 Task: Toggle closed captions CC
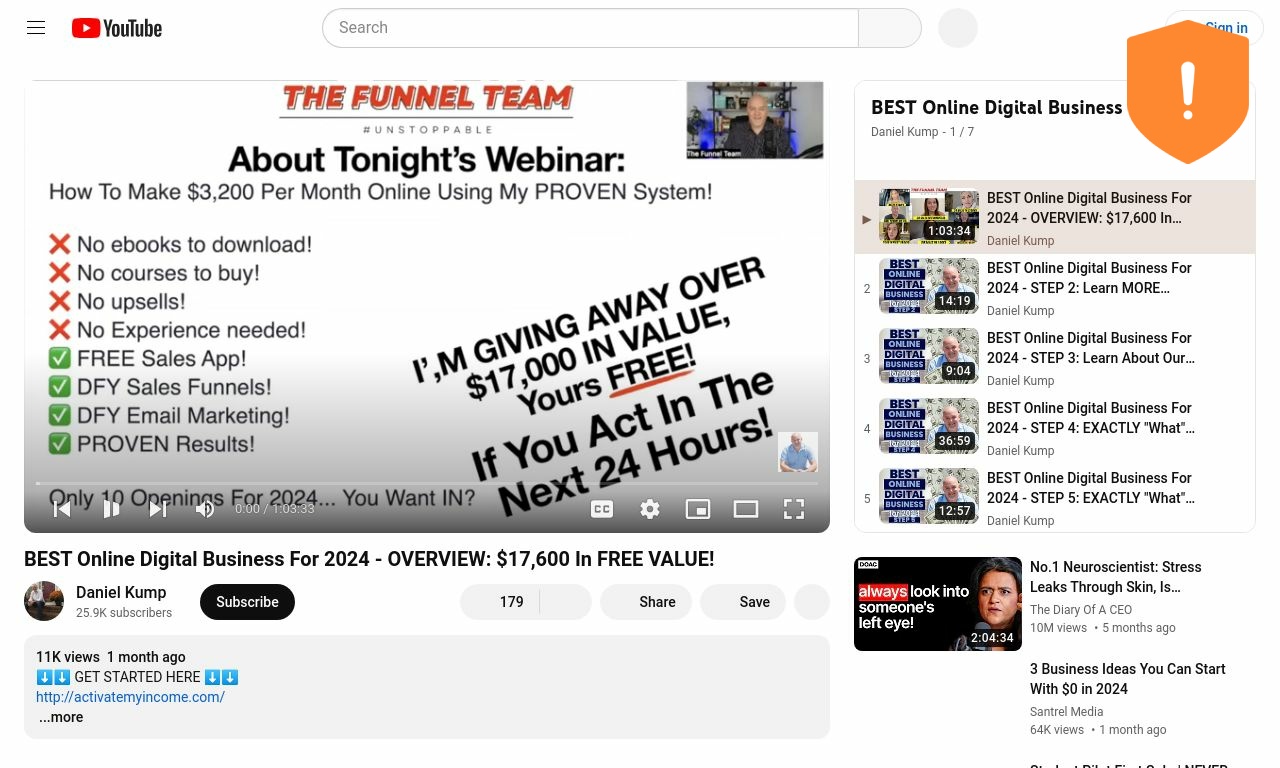pyautogui.click(x=602, y=509)
